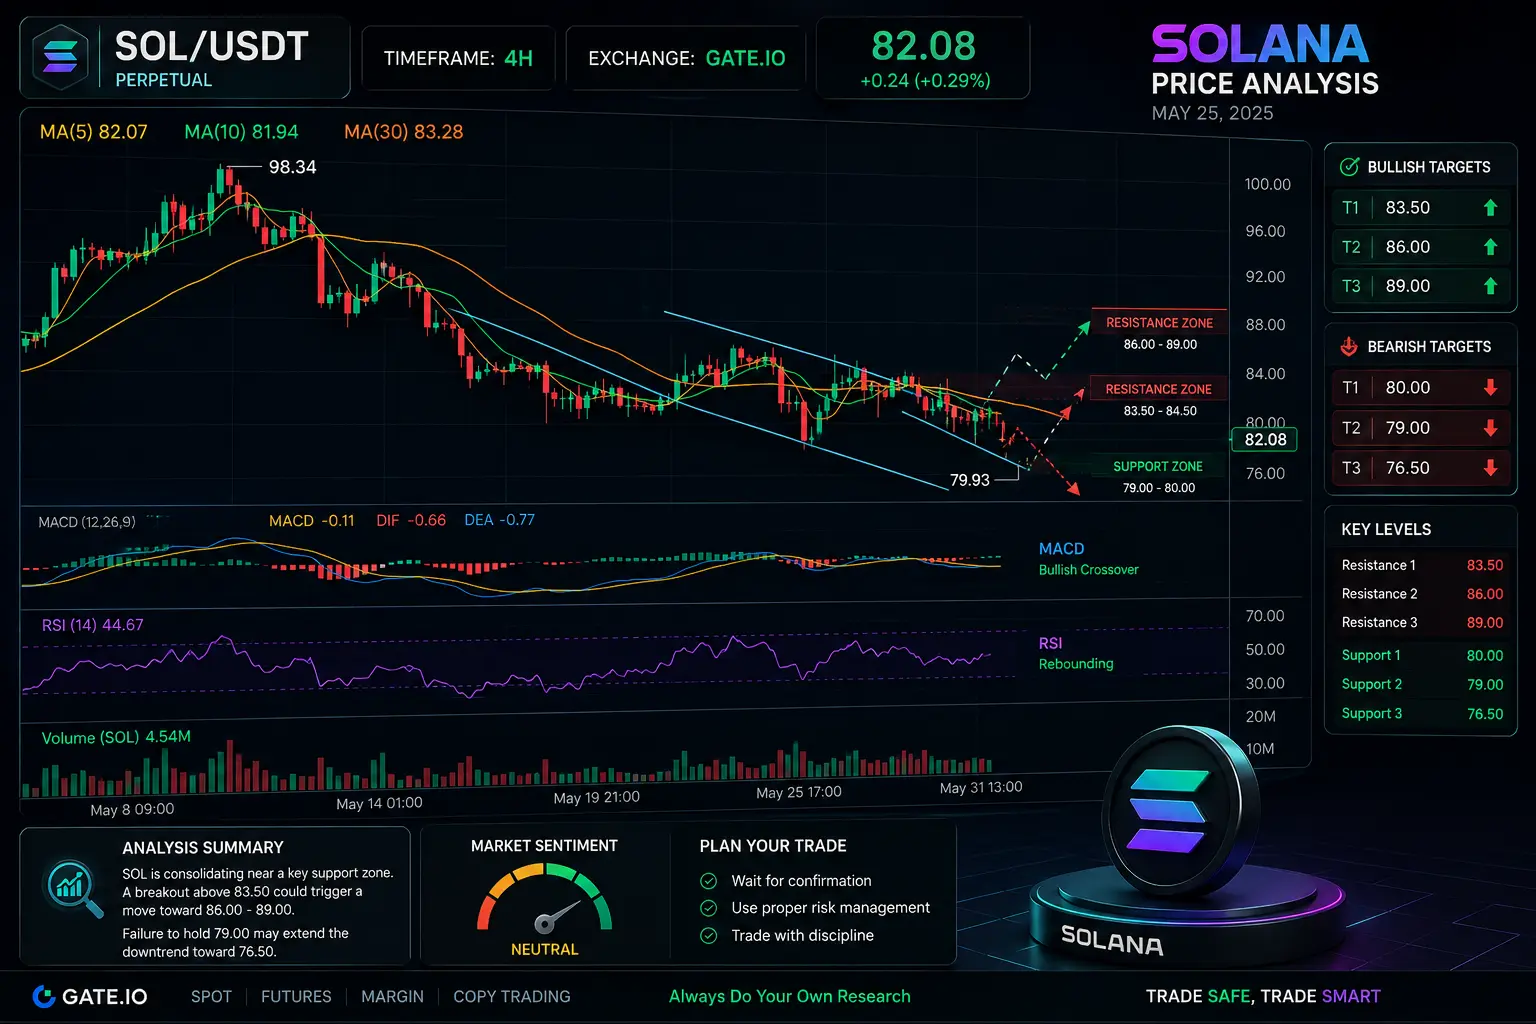Click the Analysis Summary magnifier chart icon
1536x1024 pixels.
pos(74,889)
